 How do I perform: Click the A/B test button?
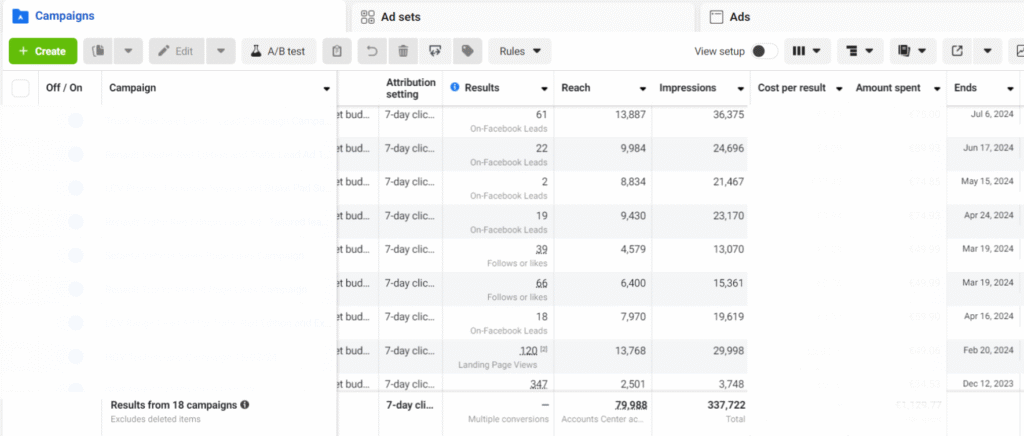(x=279, y=51)
